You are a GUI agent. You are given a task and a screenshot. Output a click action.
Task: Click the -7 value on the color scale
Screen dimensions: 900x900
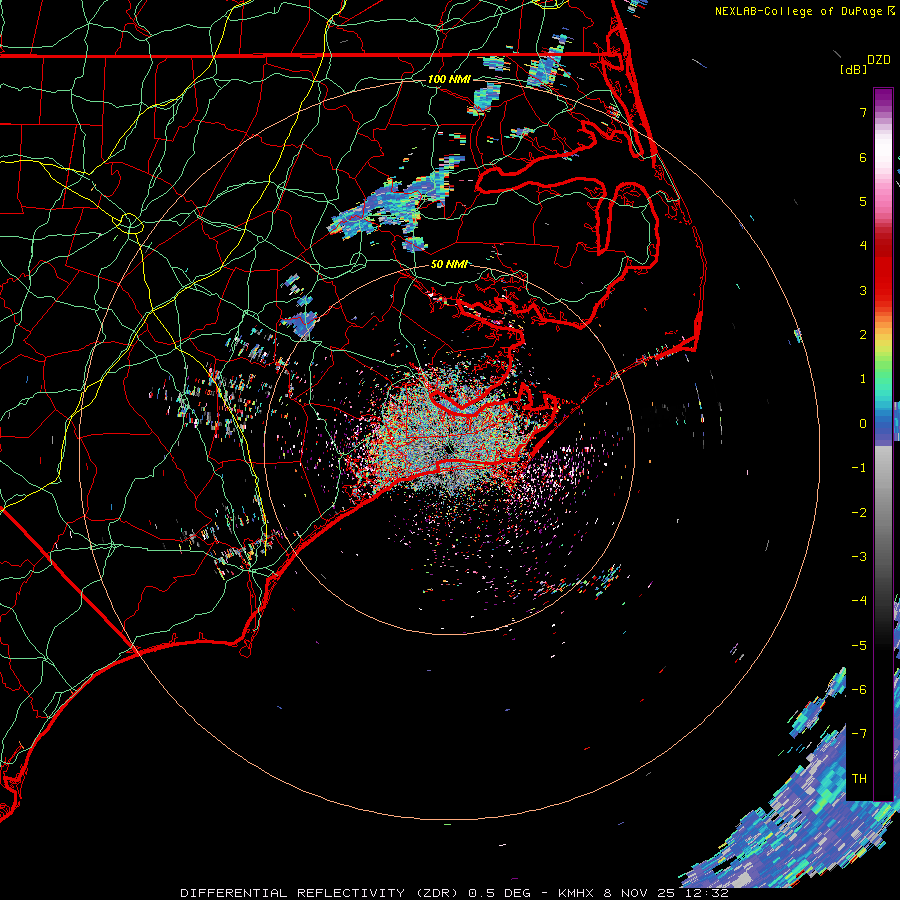859,734
